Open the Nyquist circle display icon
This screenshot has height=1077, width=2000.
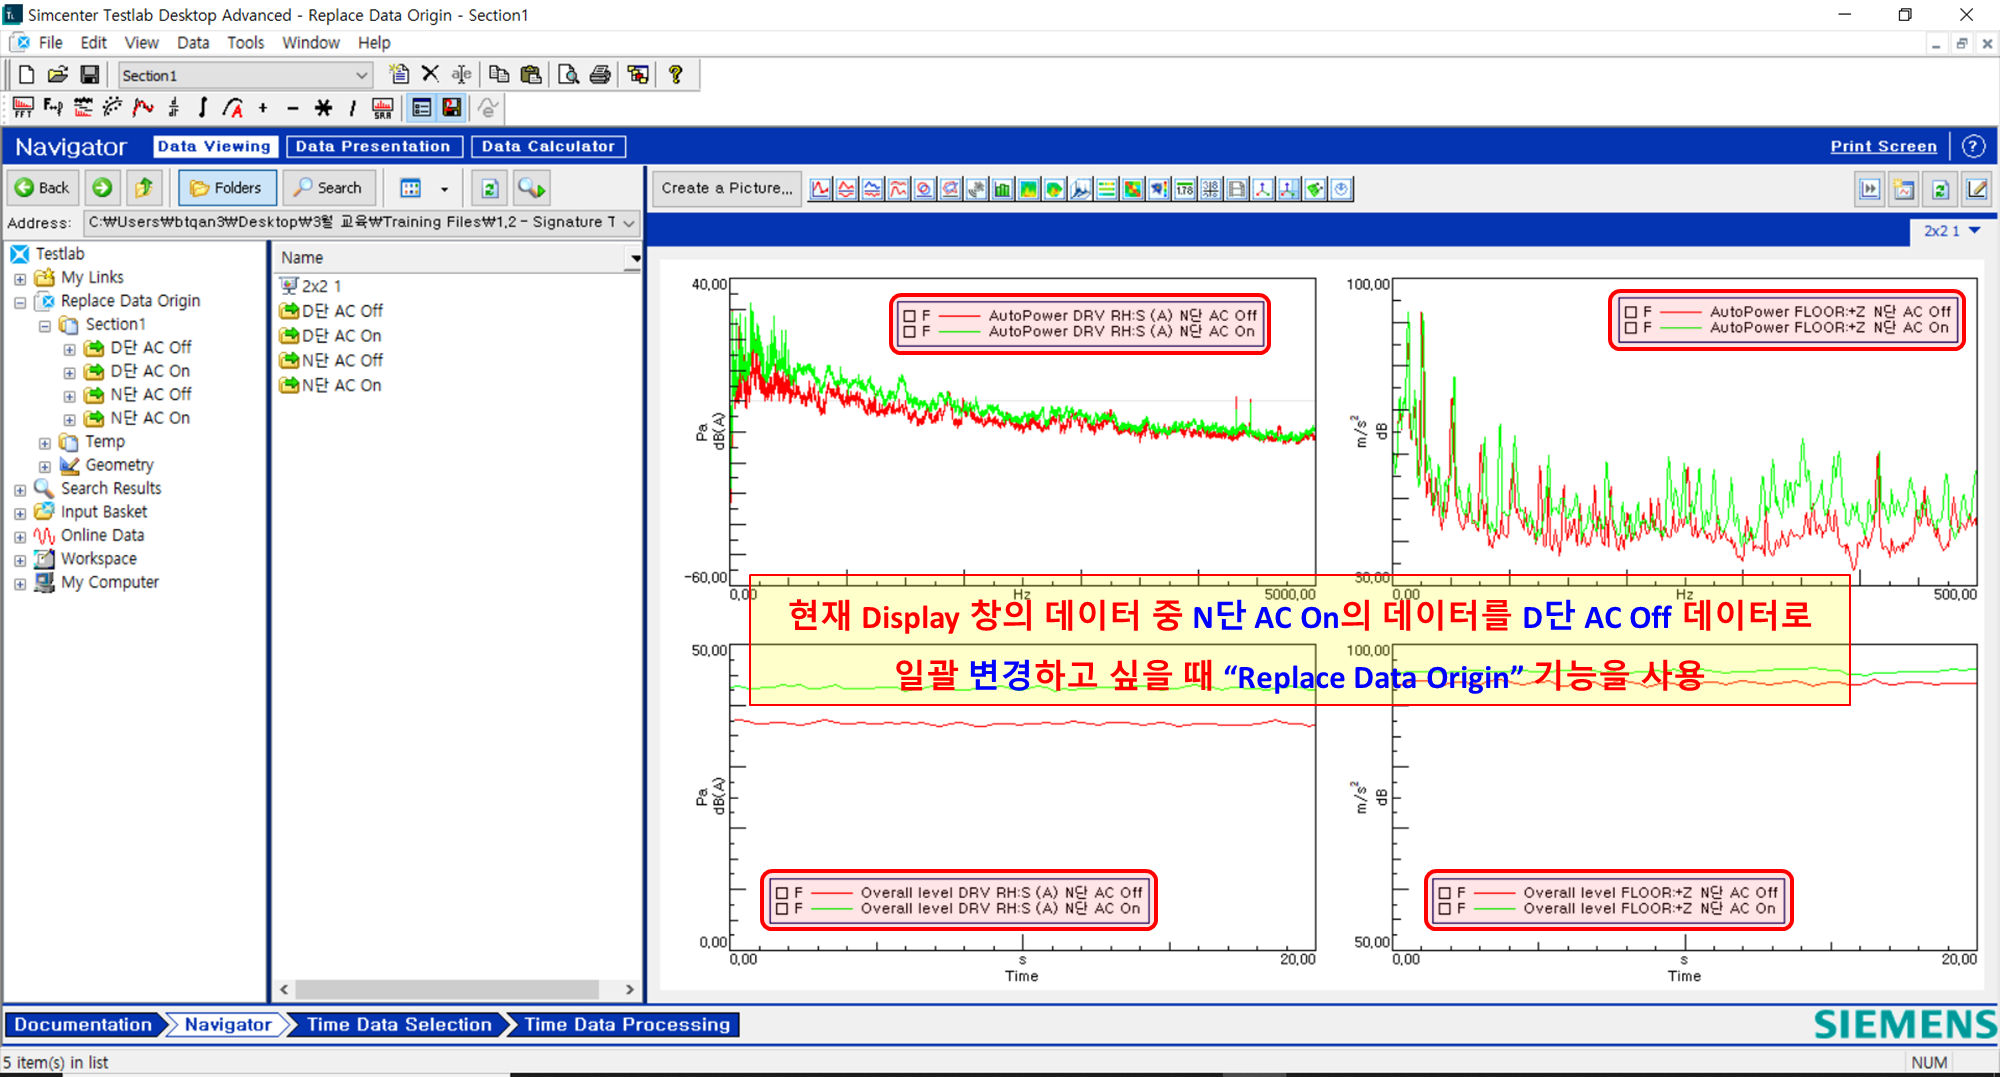(x=925, y=188)
